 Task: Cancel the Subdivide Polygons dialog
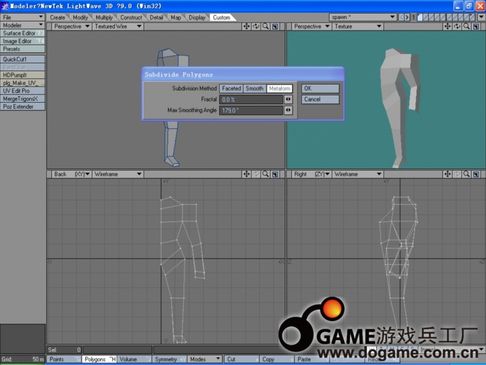pyautogui.click(x=320, y=99)
